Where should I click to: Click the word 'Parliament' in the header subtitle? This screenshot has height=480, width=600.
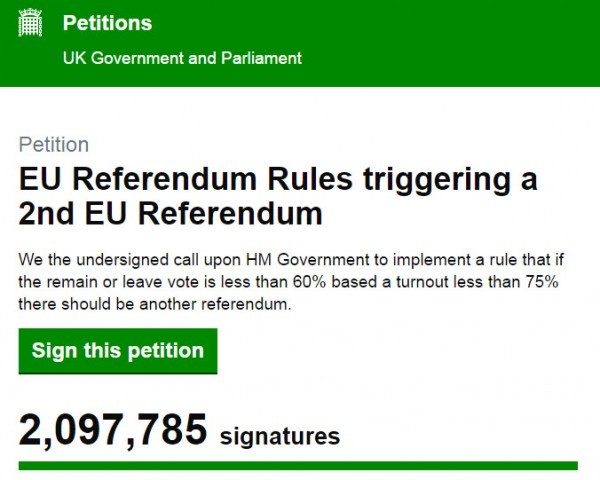point(260,57)
